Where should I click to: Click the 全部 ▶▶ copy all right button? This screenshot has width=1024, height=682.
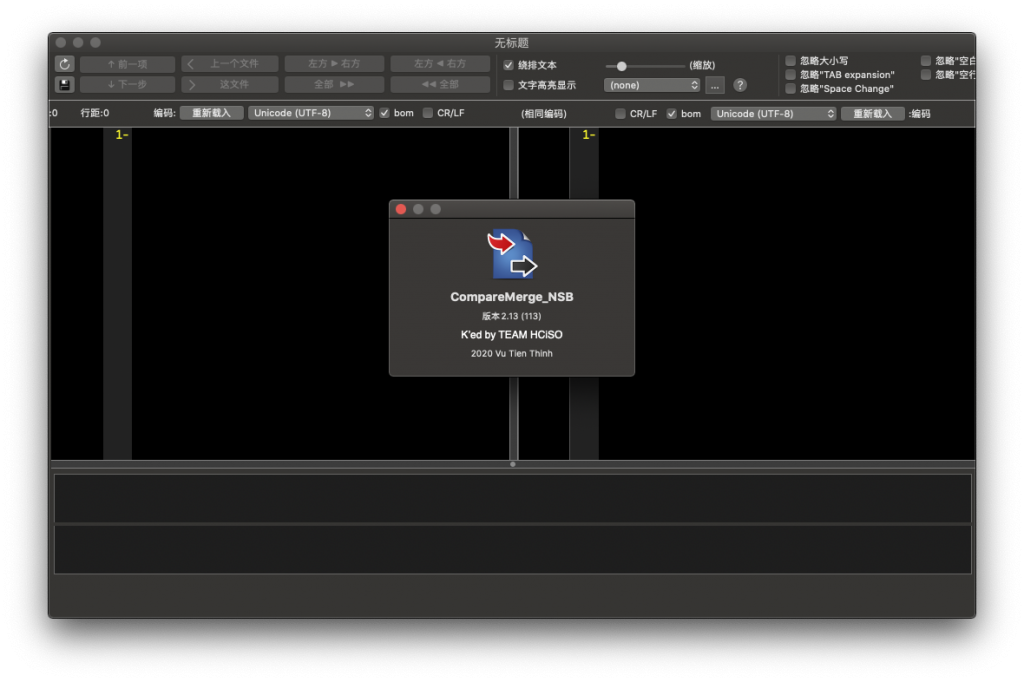(x=334, y=84)
